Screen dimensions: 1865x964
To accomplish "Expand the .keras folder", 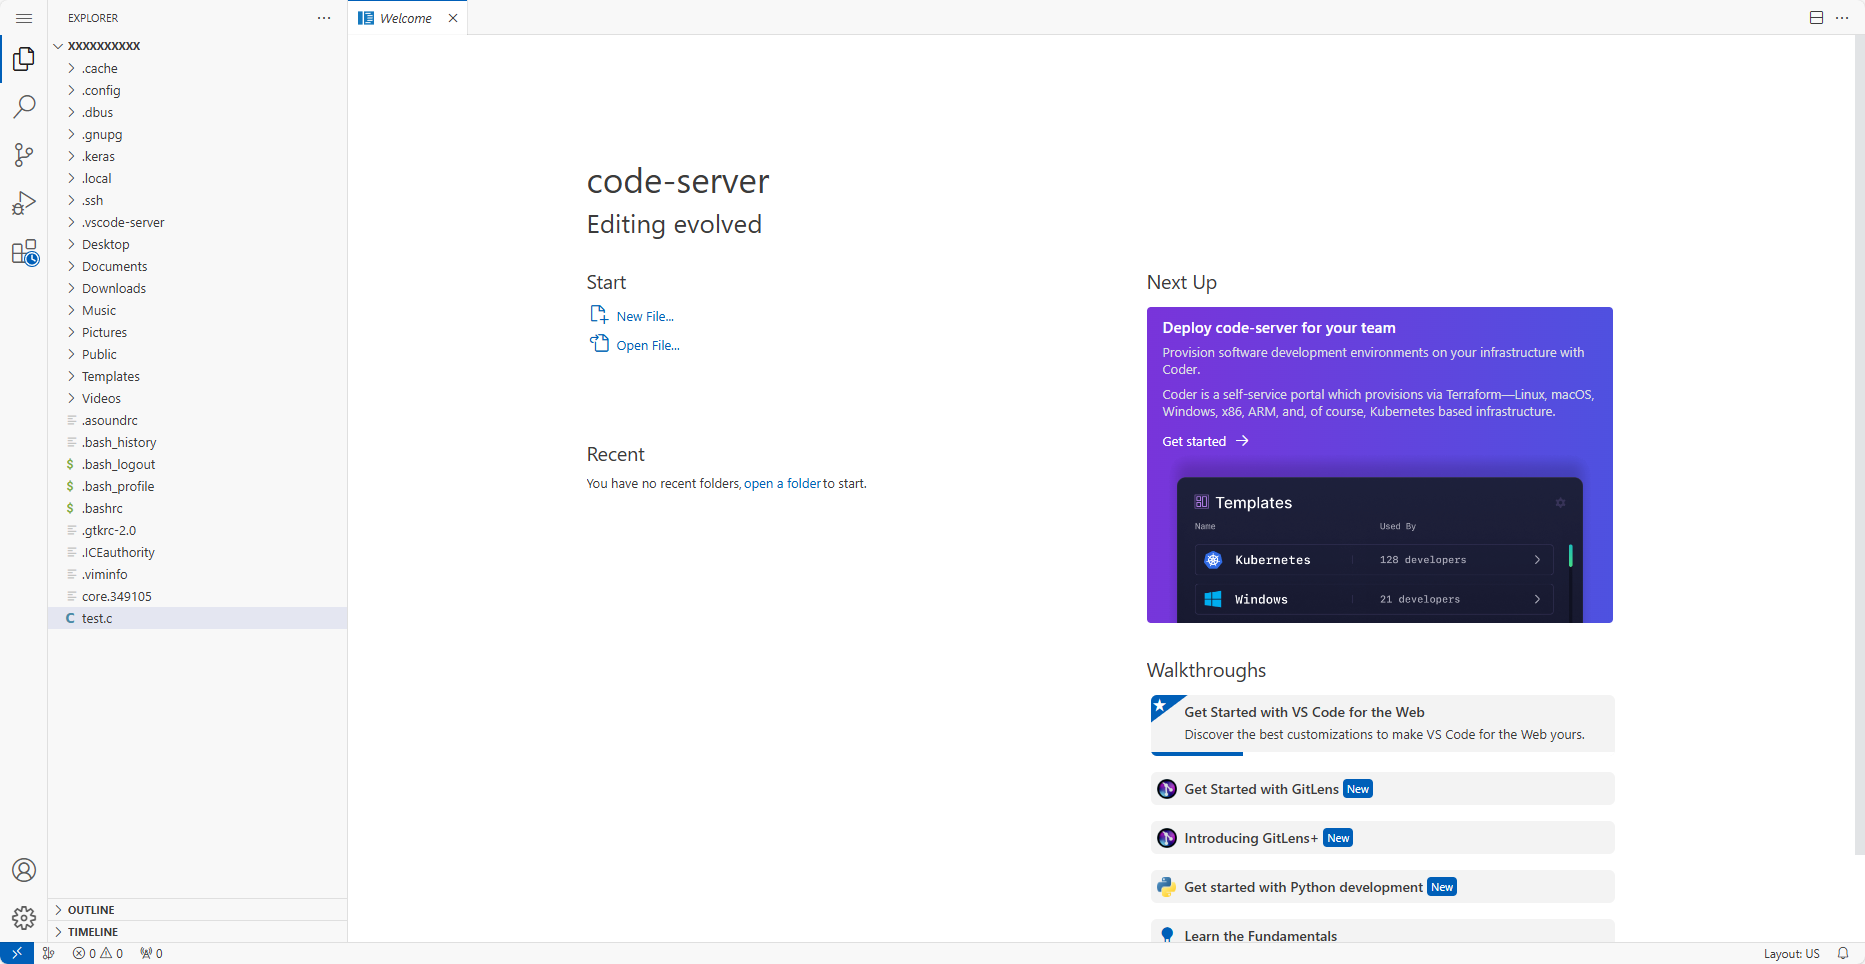I will [197, 156].
